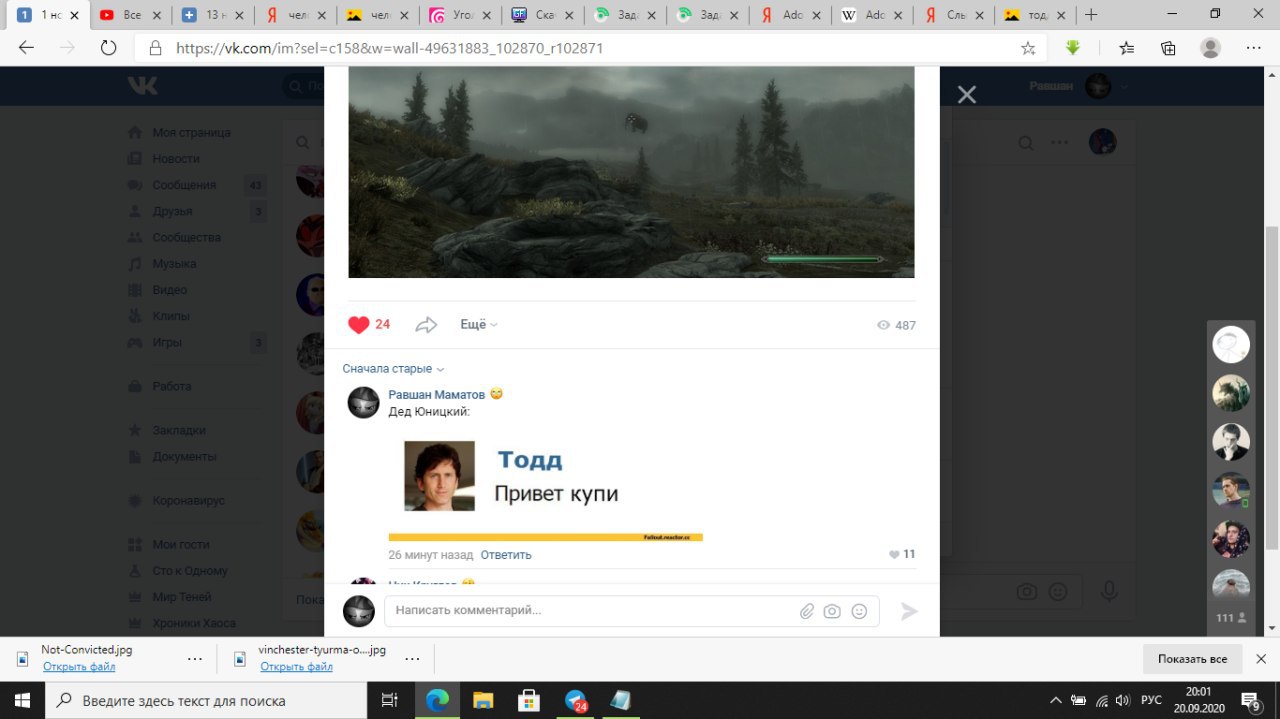
Task: Open the 'Равшан' profile menu in header
Action: click(x=1080, y=86)
